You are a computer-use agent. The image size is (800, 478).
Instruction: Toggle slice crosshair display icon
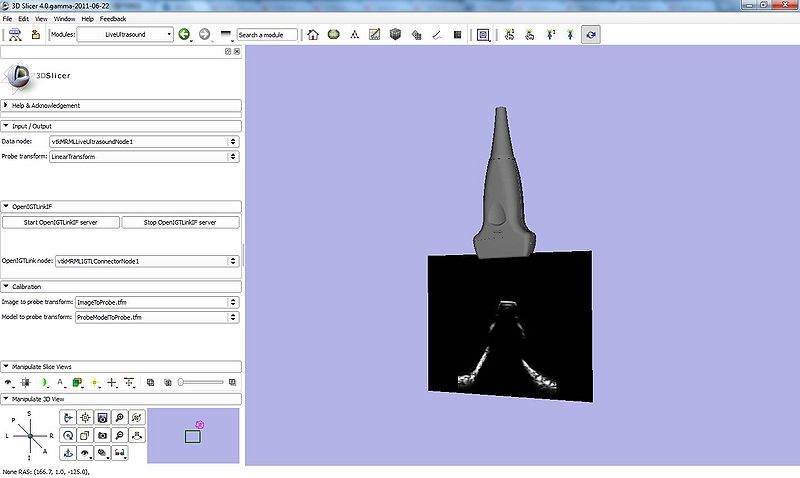click(111, 382)
